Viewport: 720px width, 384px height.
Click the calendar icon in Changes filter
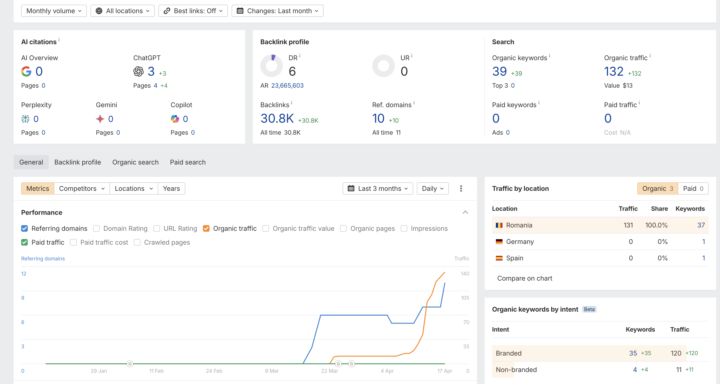(x=240, y=11)
